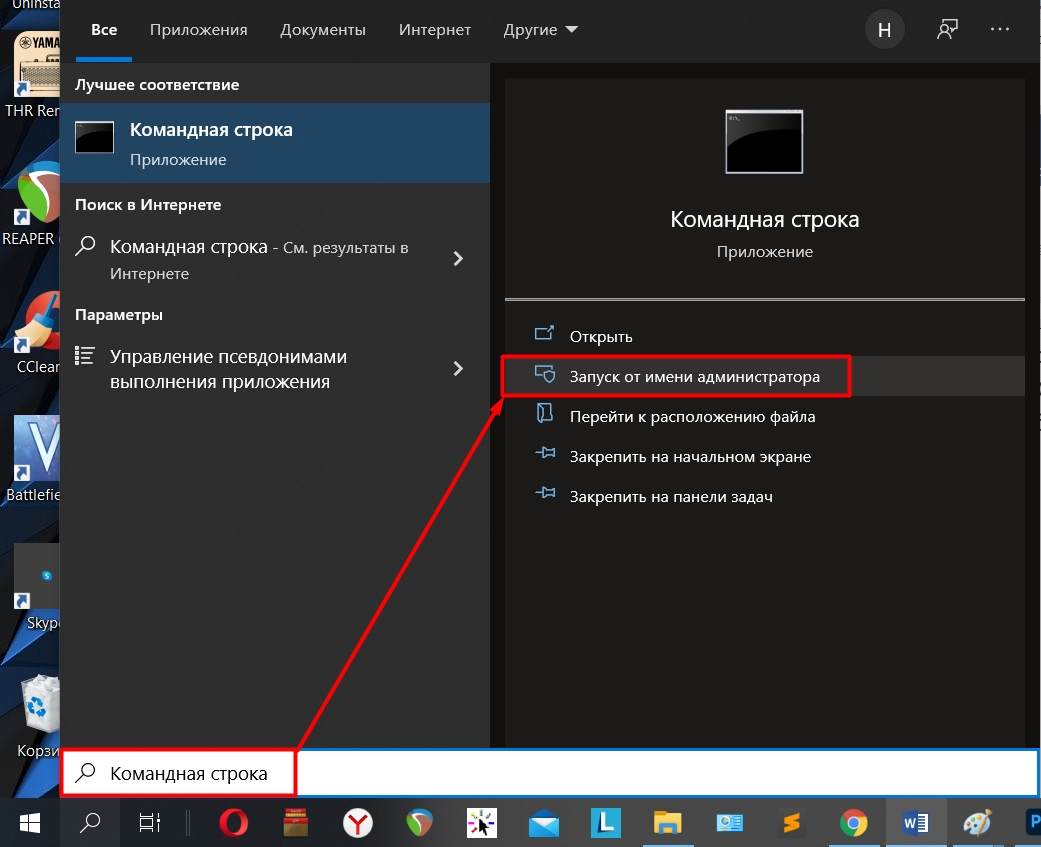Select the Корзина recycle bin icon
This screenshot has width=1041, height=847.
39,716
